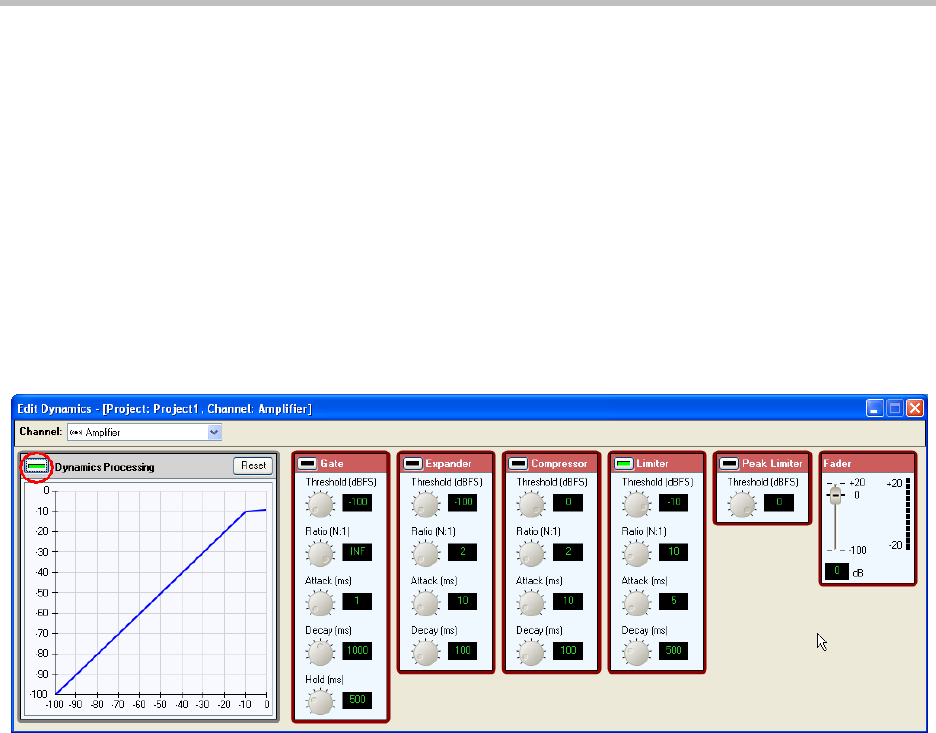Toggle the Dynamics Processing enable button
This screenshot has width=936, height=733.
click(38, 467)
